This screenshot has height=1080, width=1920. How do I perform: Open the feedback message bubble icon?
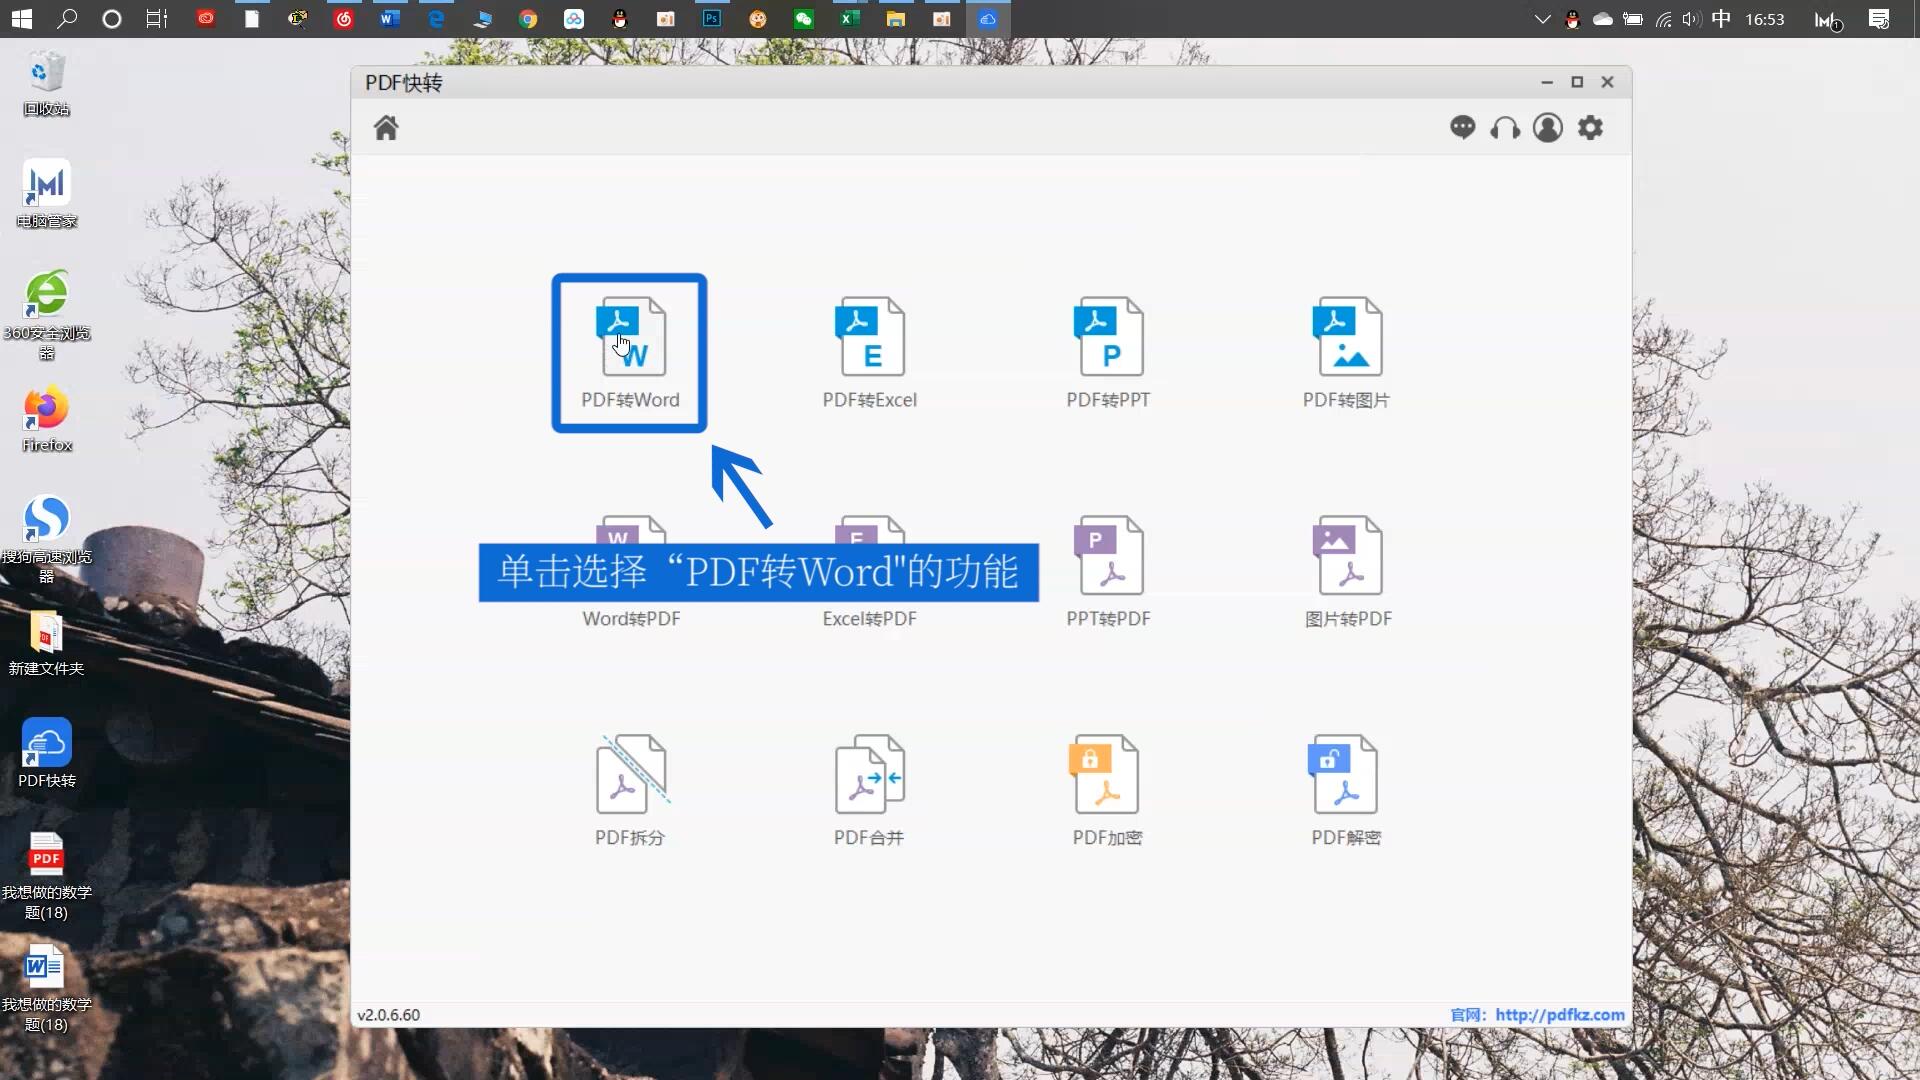tap(1463, 128)
